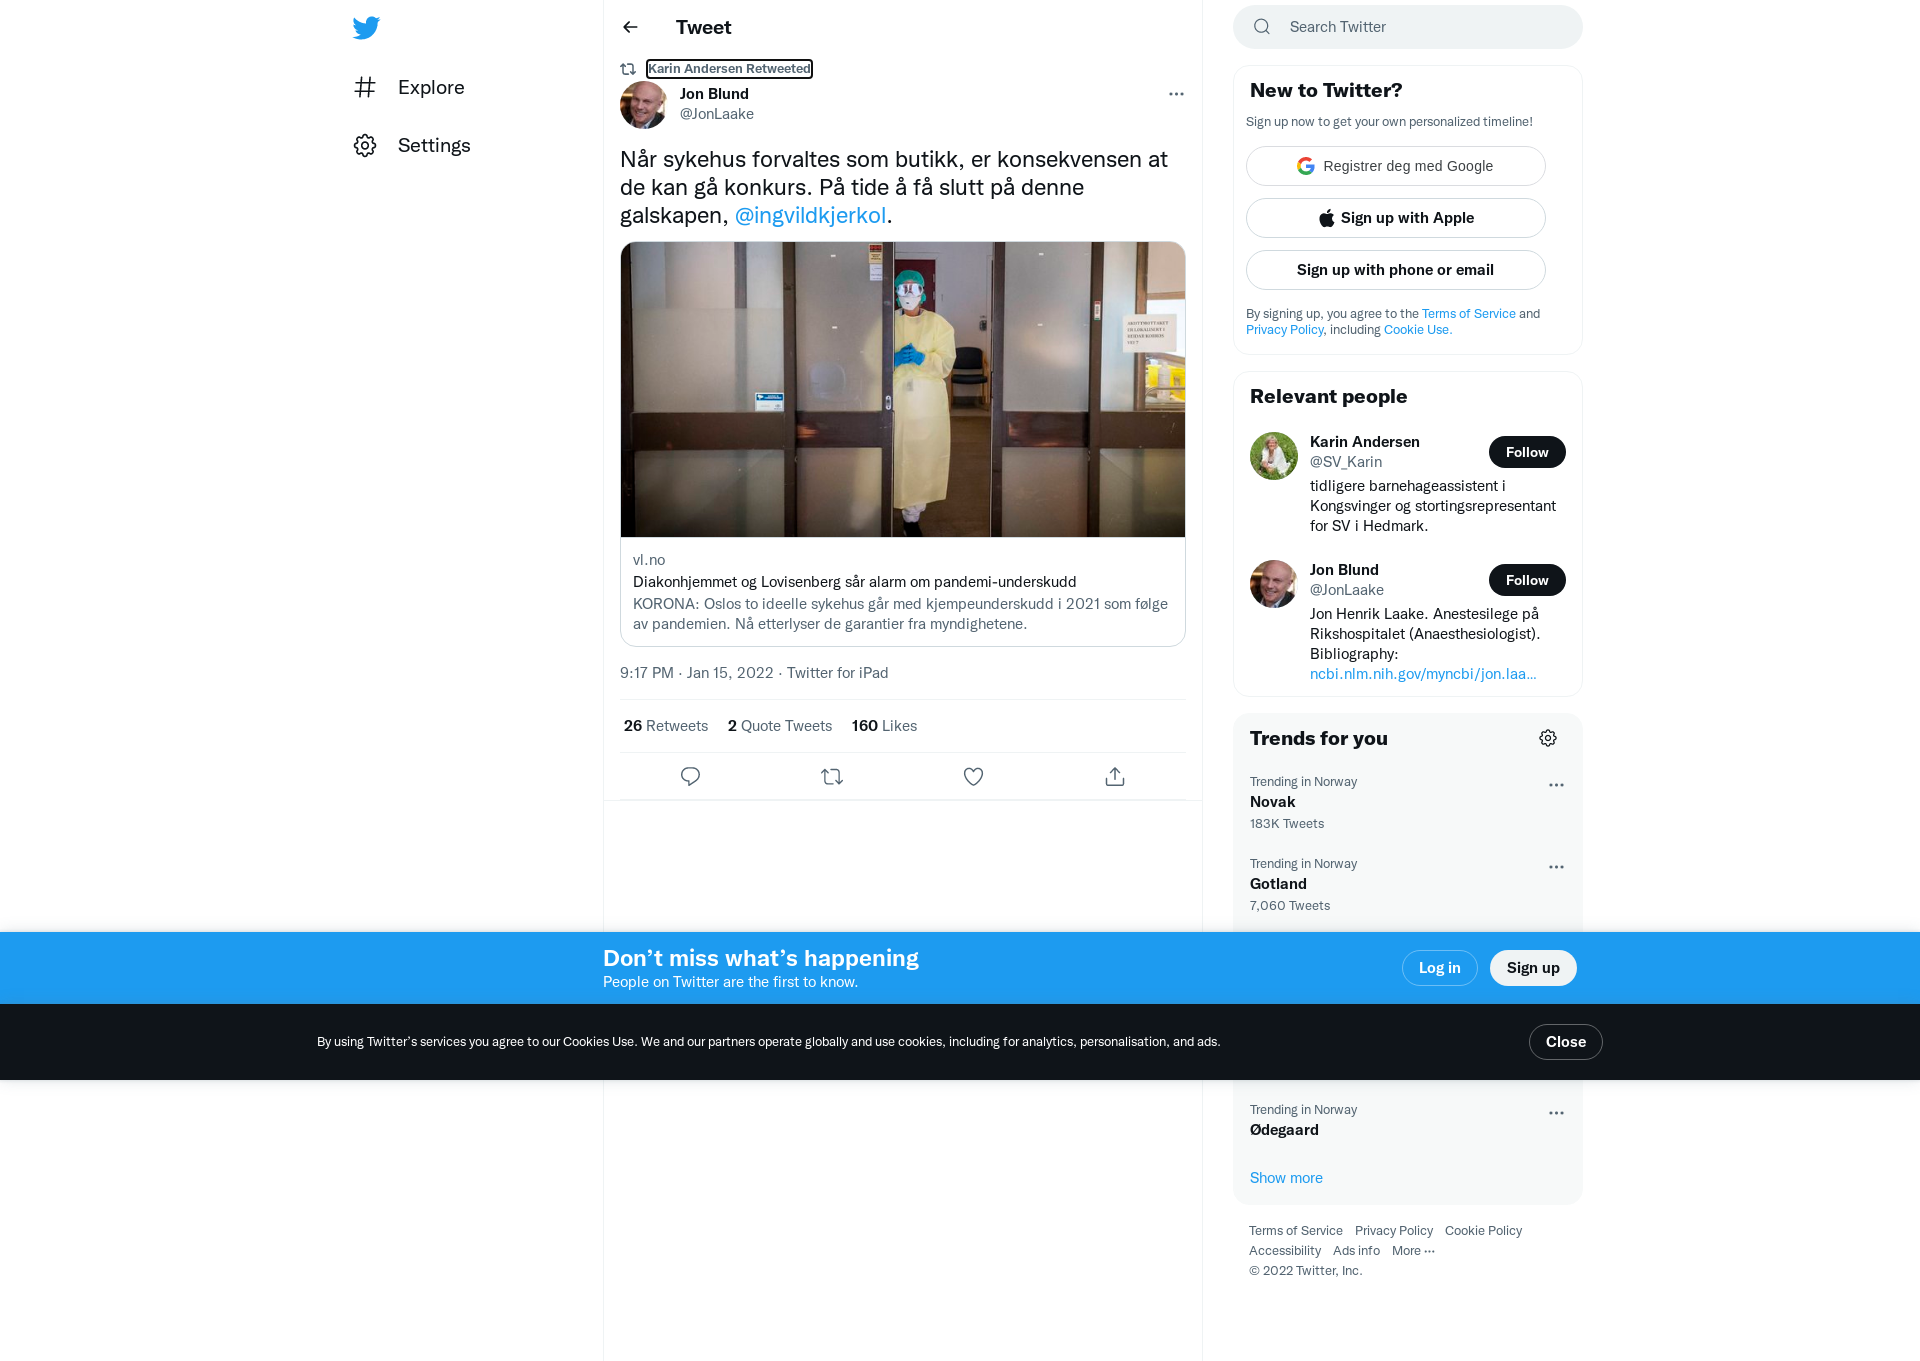
Task: Go back using the arrow icon
Action: pyautogui.click(x=630, y=27)
